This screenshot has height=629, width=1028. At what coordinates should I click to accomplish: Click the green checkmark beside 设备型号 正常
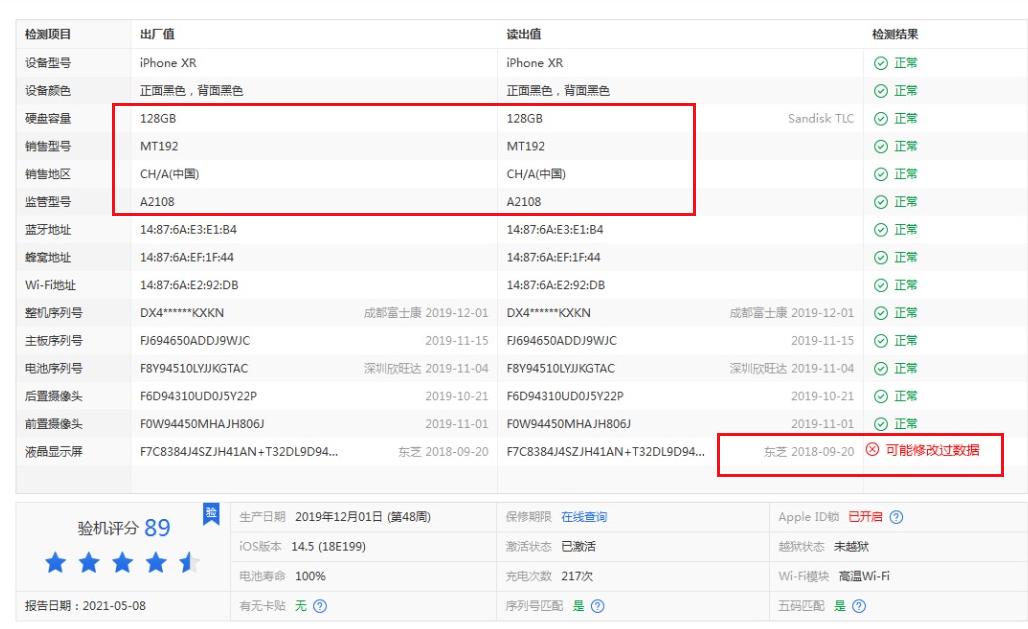(x=881, y=61)
